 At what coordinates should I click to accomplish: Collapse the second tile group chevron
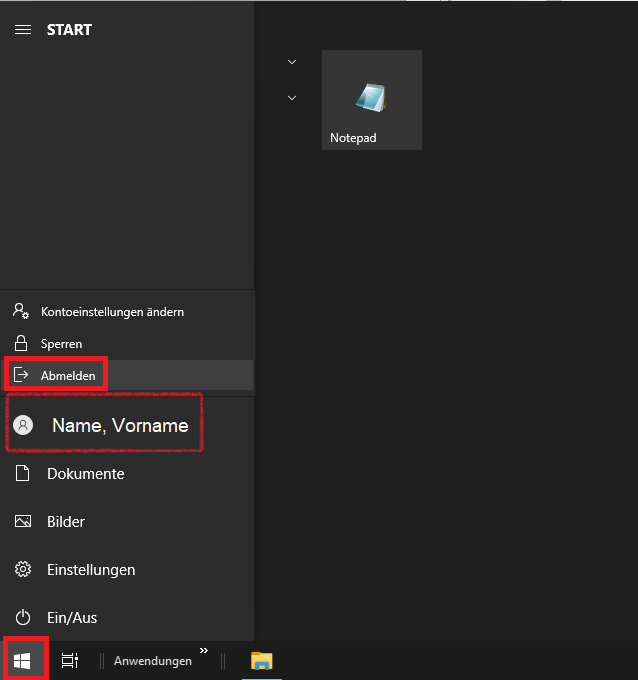coord(292,98)
